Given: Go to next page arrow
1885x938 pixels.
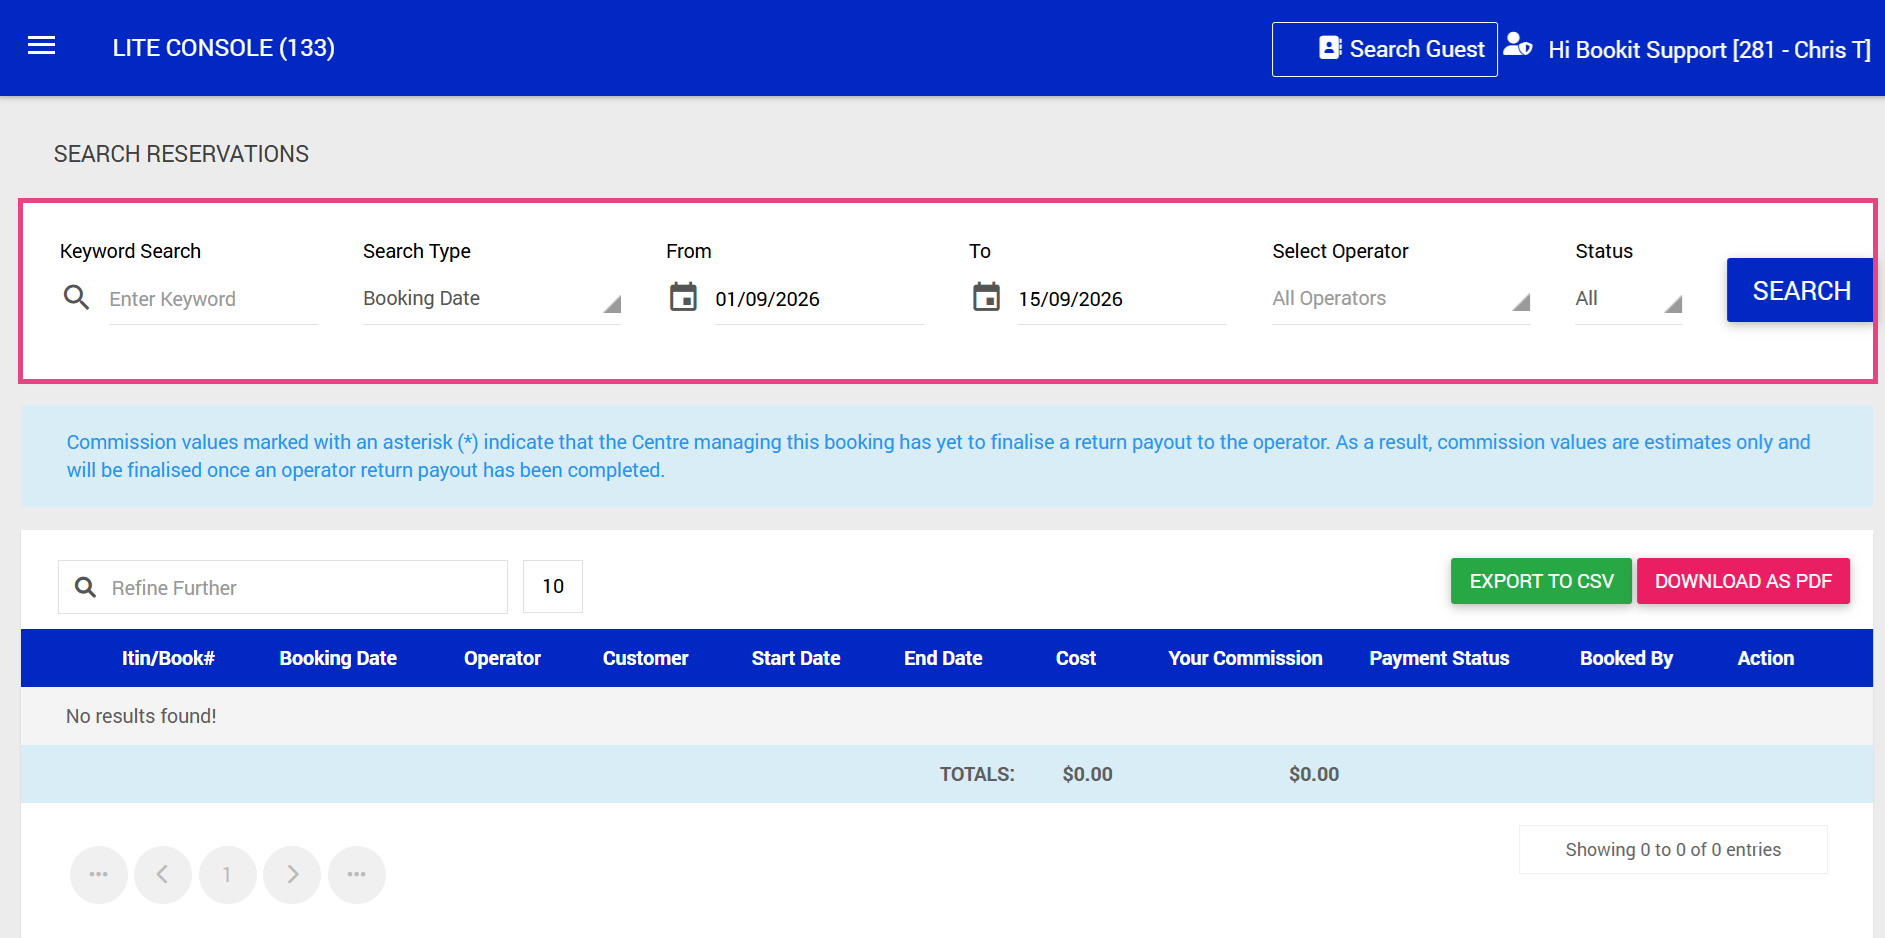Looking at the screenshot, I should (x=292, y=875).
